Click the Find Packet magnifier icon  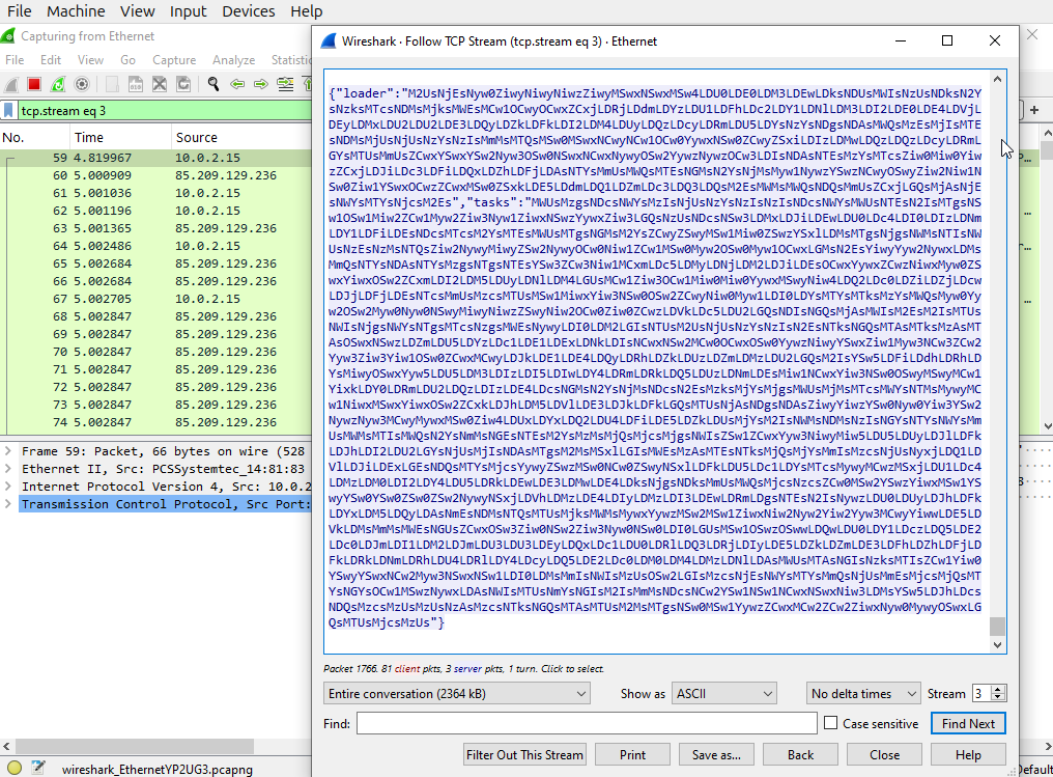[212, 85]
